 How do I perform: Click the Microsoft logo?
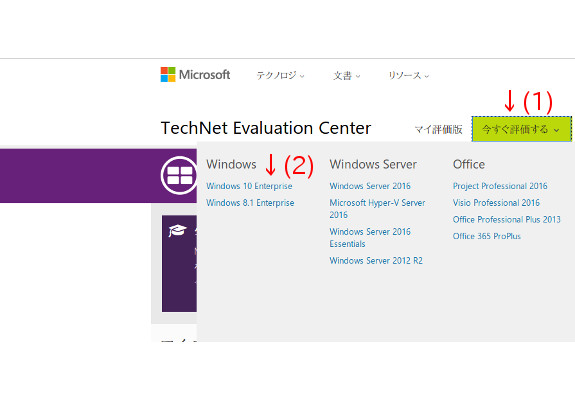pos(195,74)
